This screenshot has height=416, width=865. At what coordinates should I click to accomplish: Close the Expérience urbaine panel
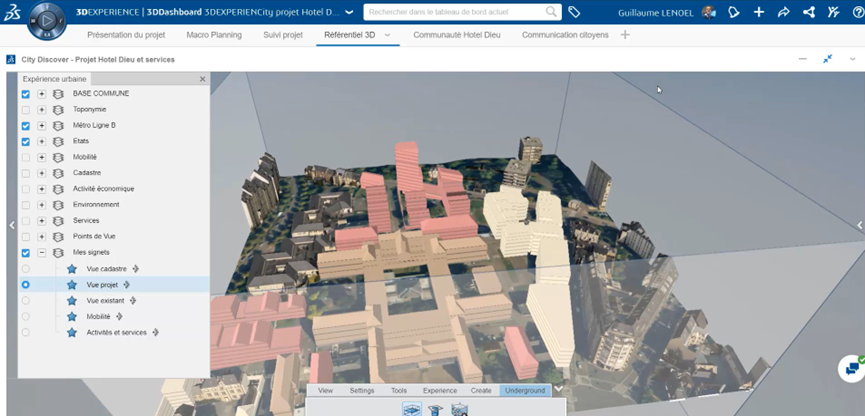202,79
